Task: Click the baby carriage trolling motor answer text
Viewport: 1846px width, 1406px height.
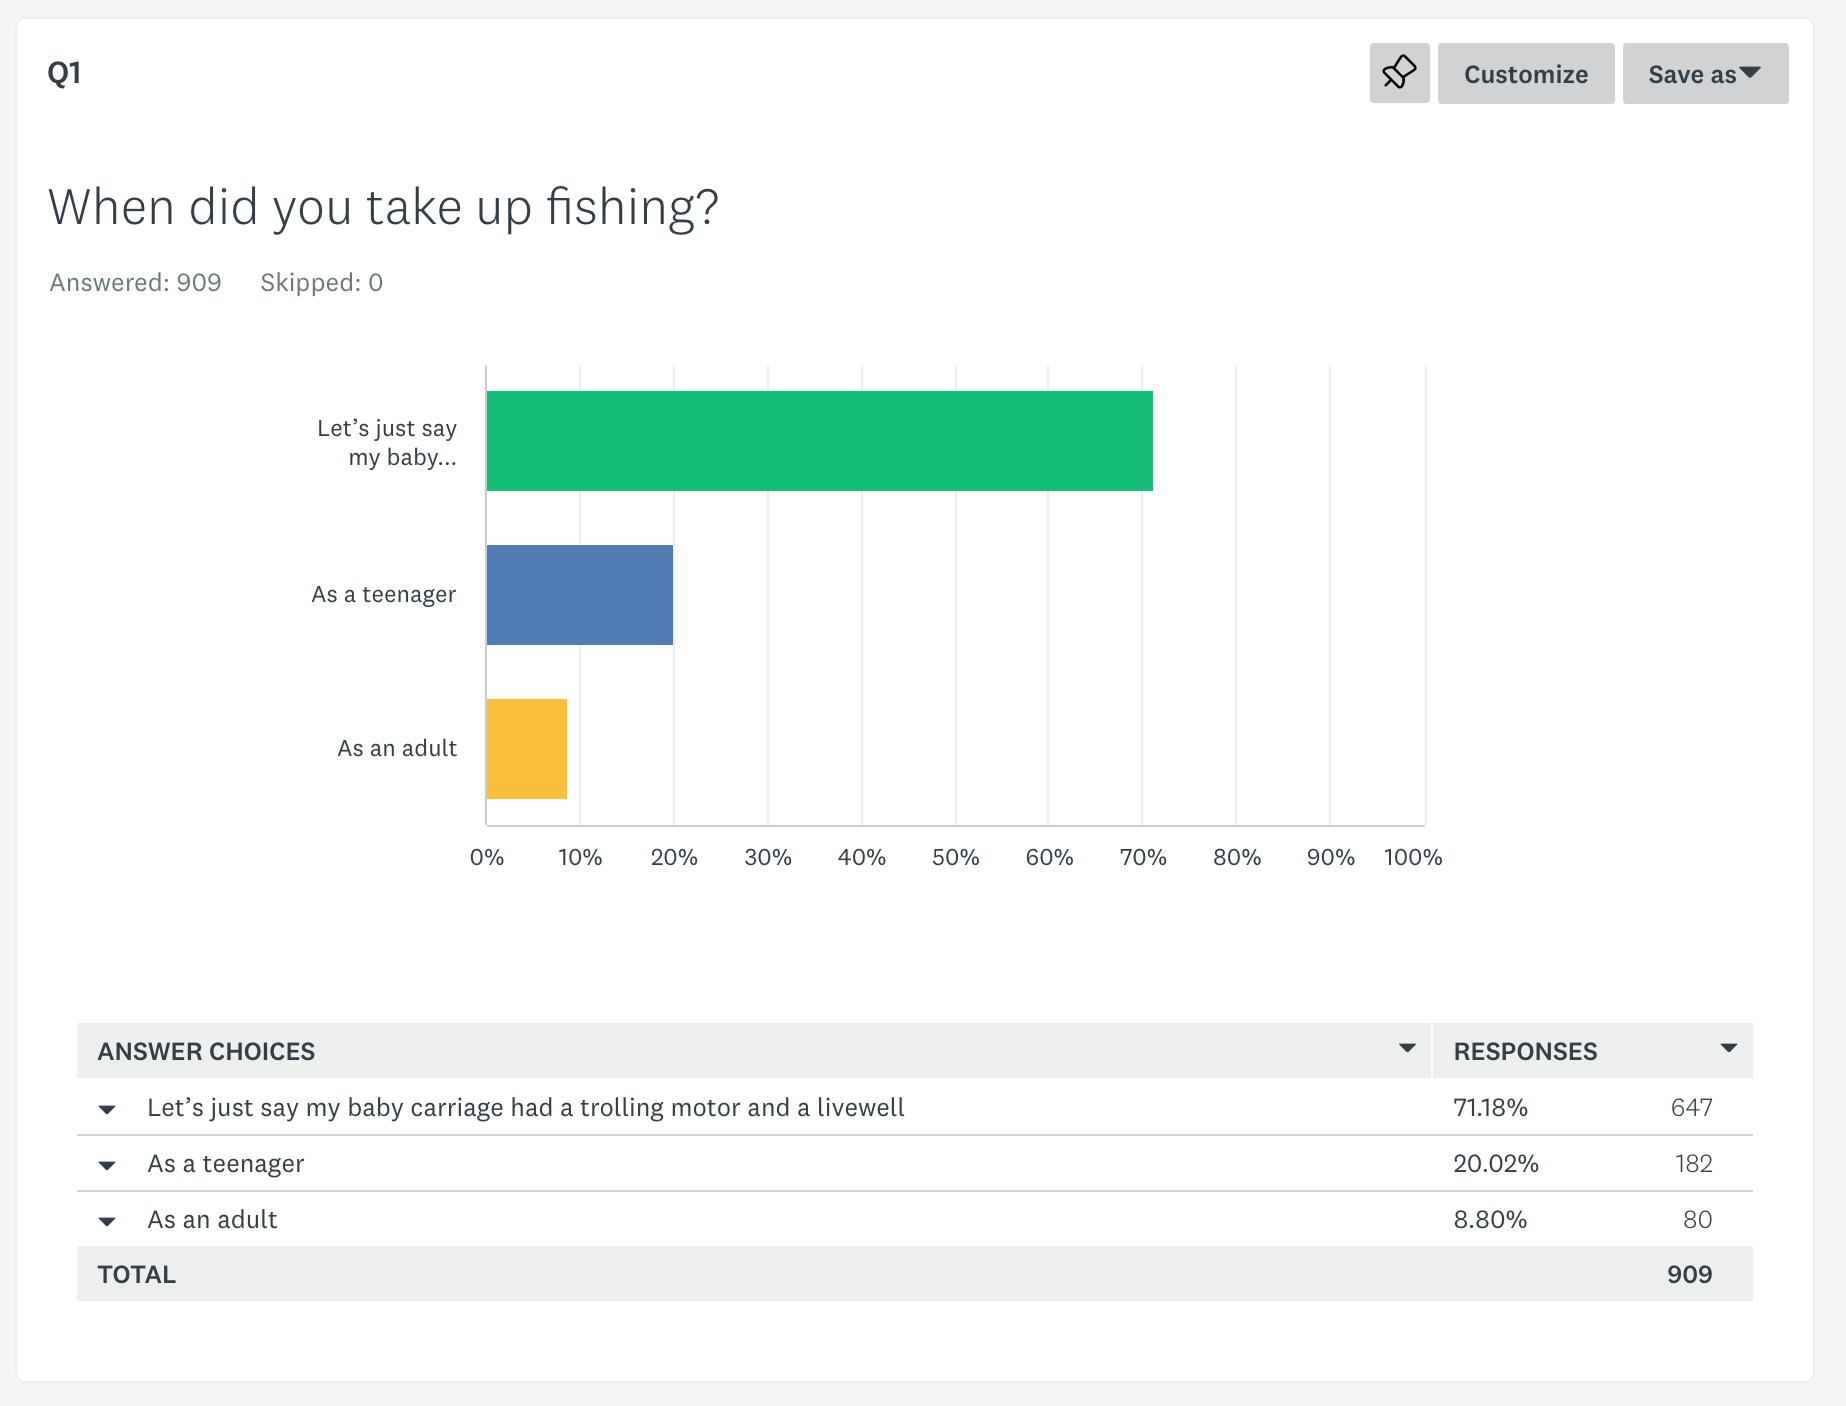Action: [526, 1107]
